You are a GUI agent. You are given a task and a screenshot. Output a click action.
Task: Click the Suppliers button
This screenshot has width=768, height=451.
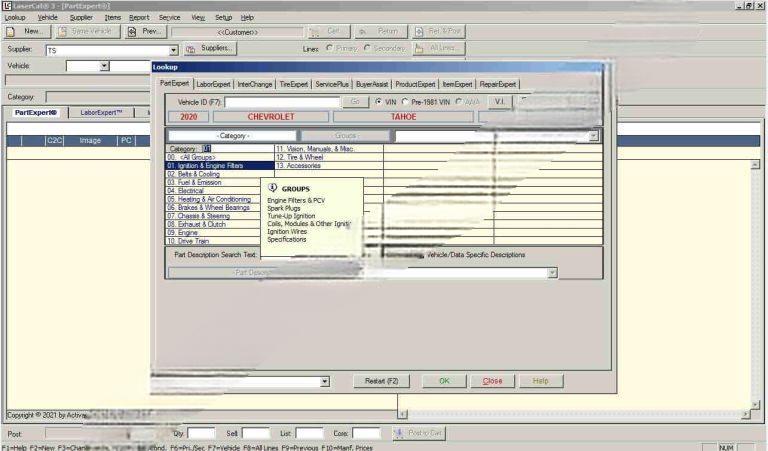pyautogui.click(x=211, y=48)
